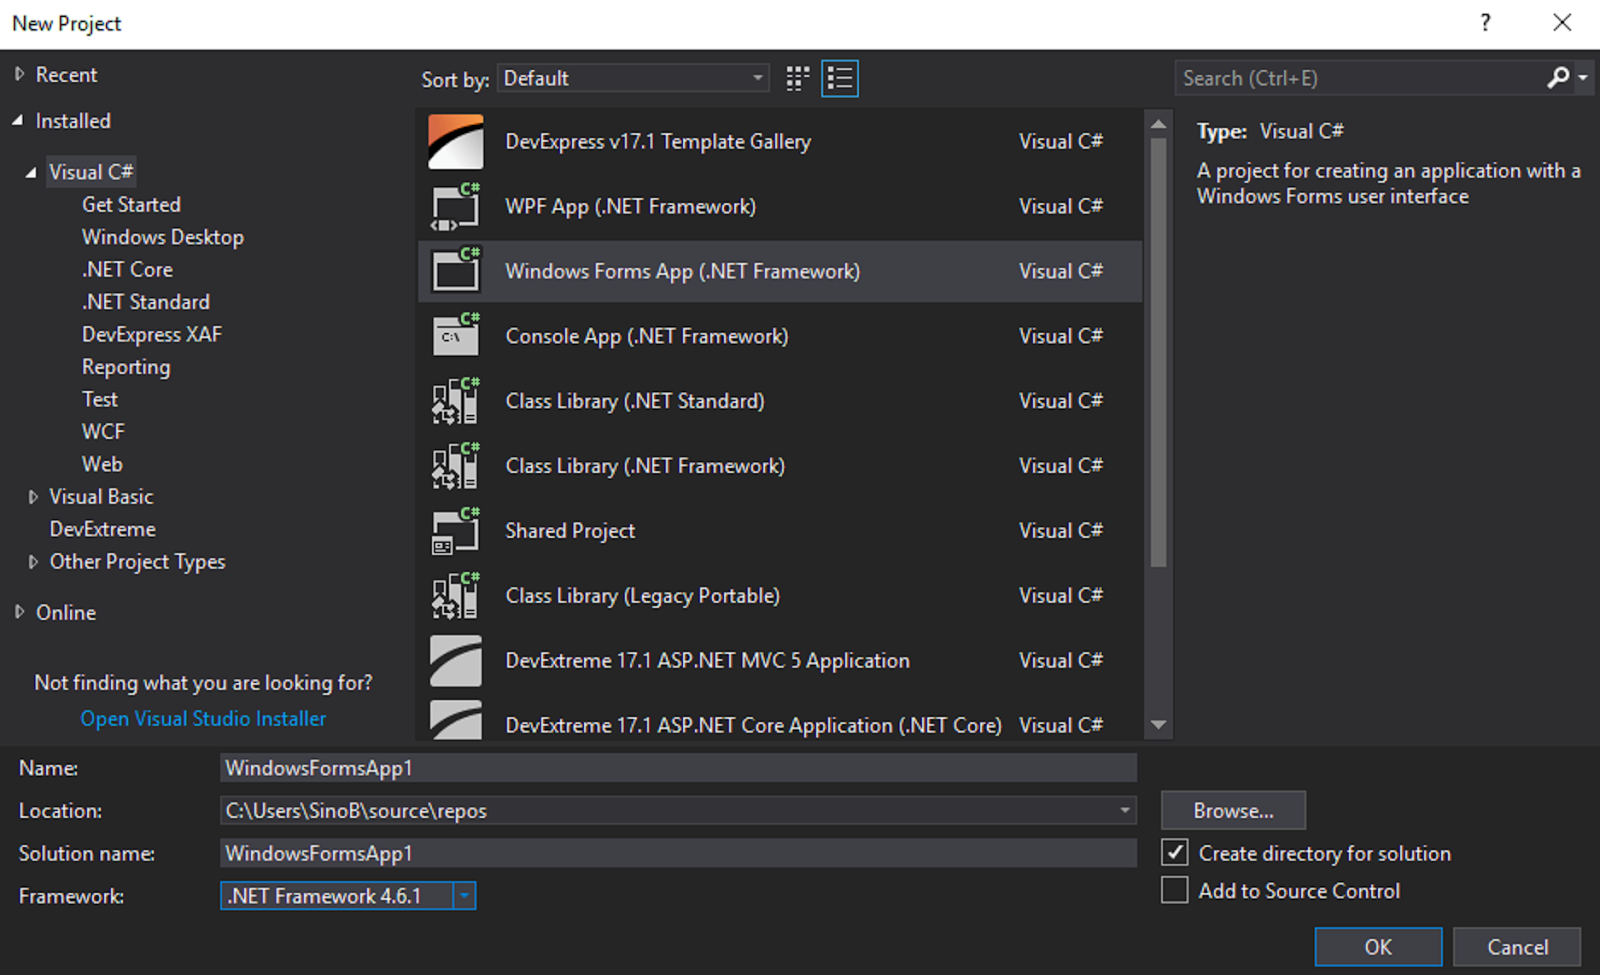This screenshot has width=1600, height=975.
Task: Select Windows Desktop under Visual C#
Action: tap(162, 237)
